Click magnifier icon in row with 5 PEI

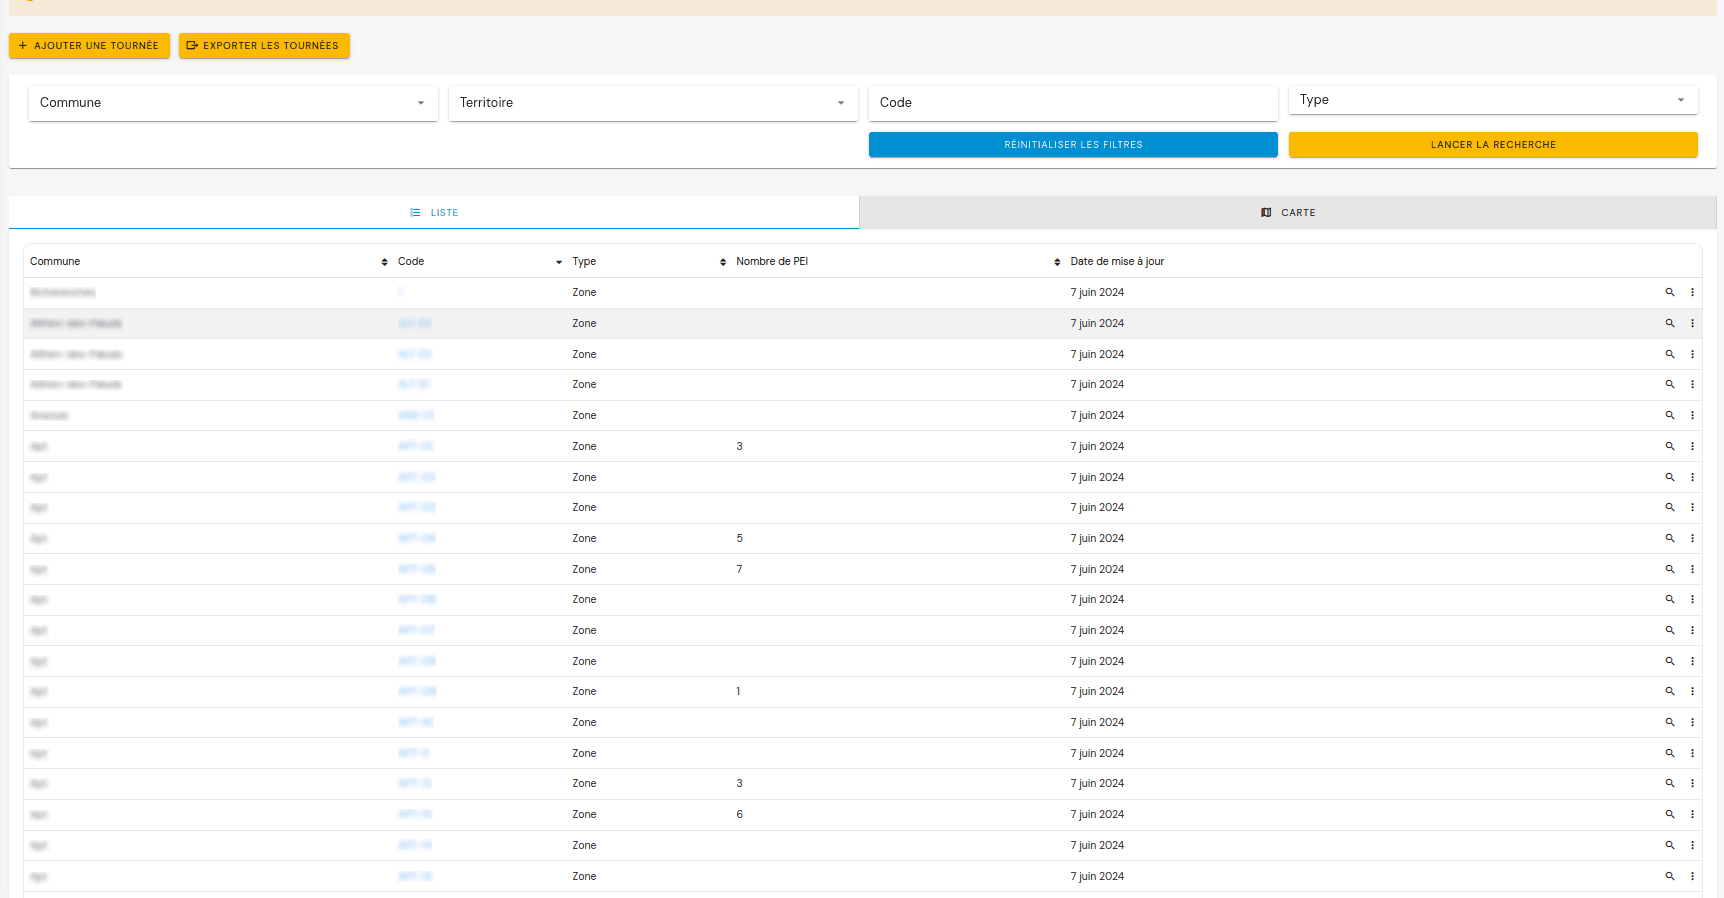[1669, 538]
